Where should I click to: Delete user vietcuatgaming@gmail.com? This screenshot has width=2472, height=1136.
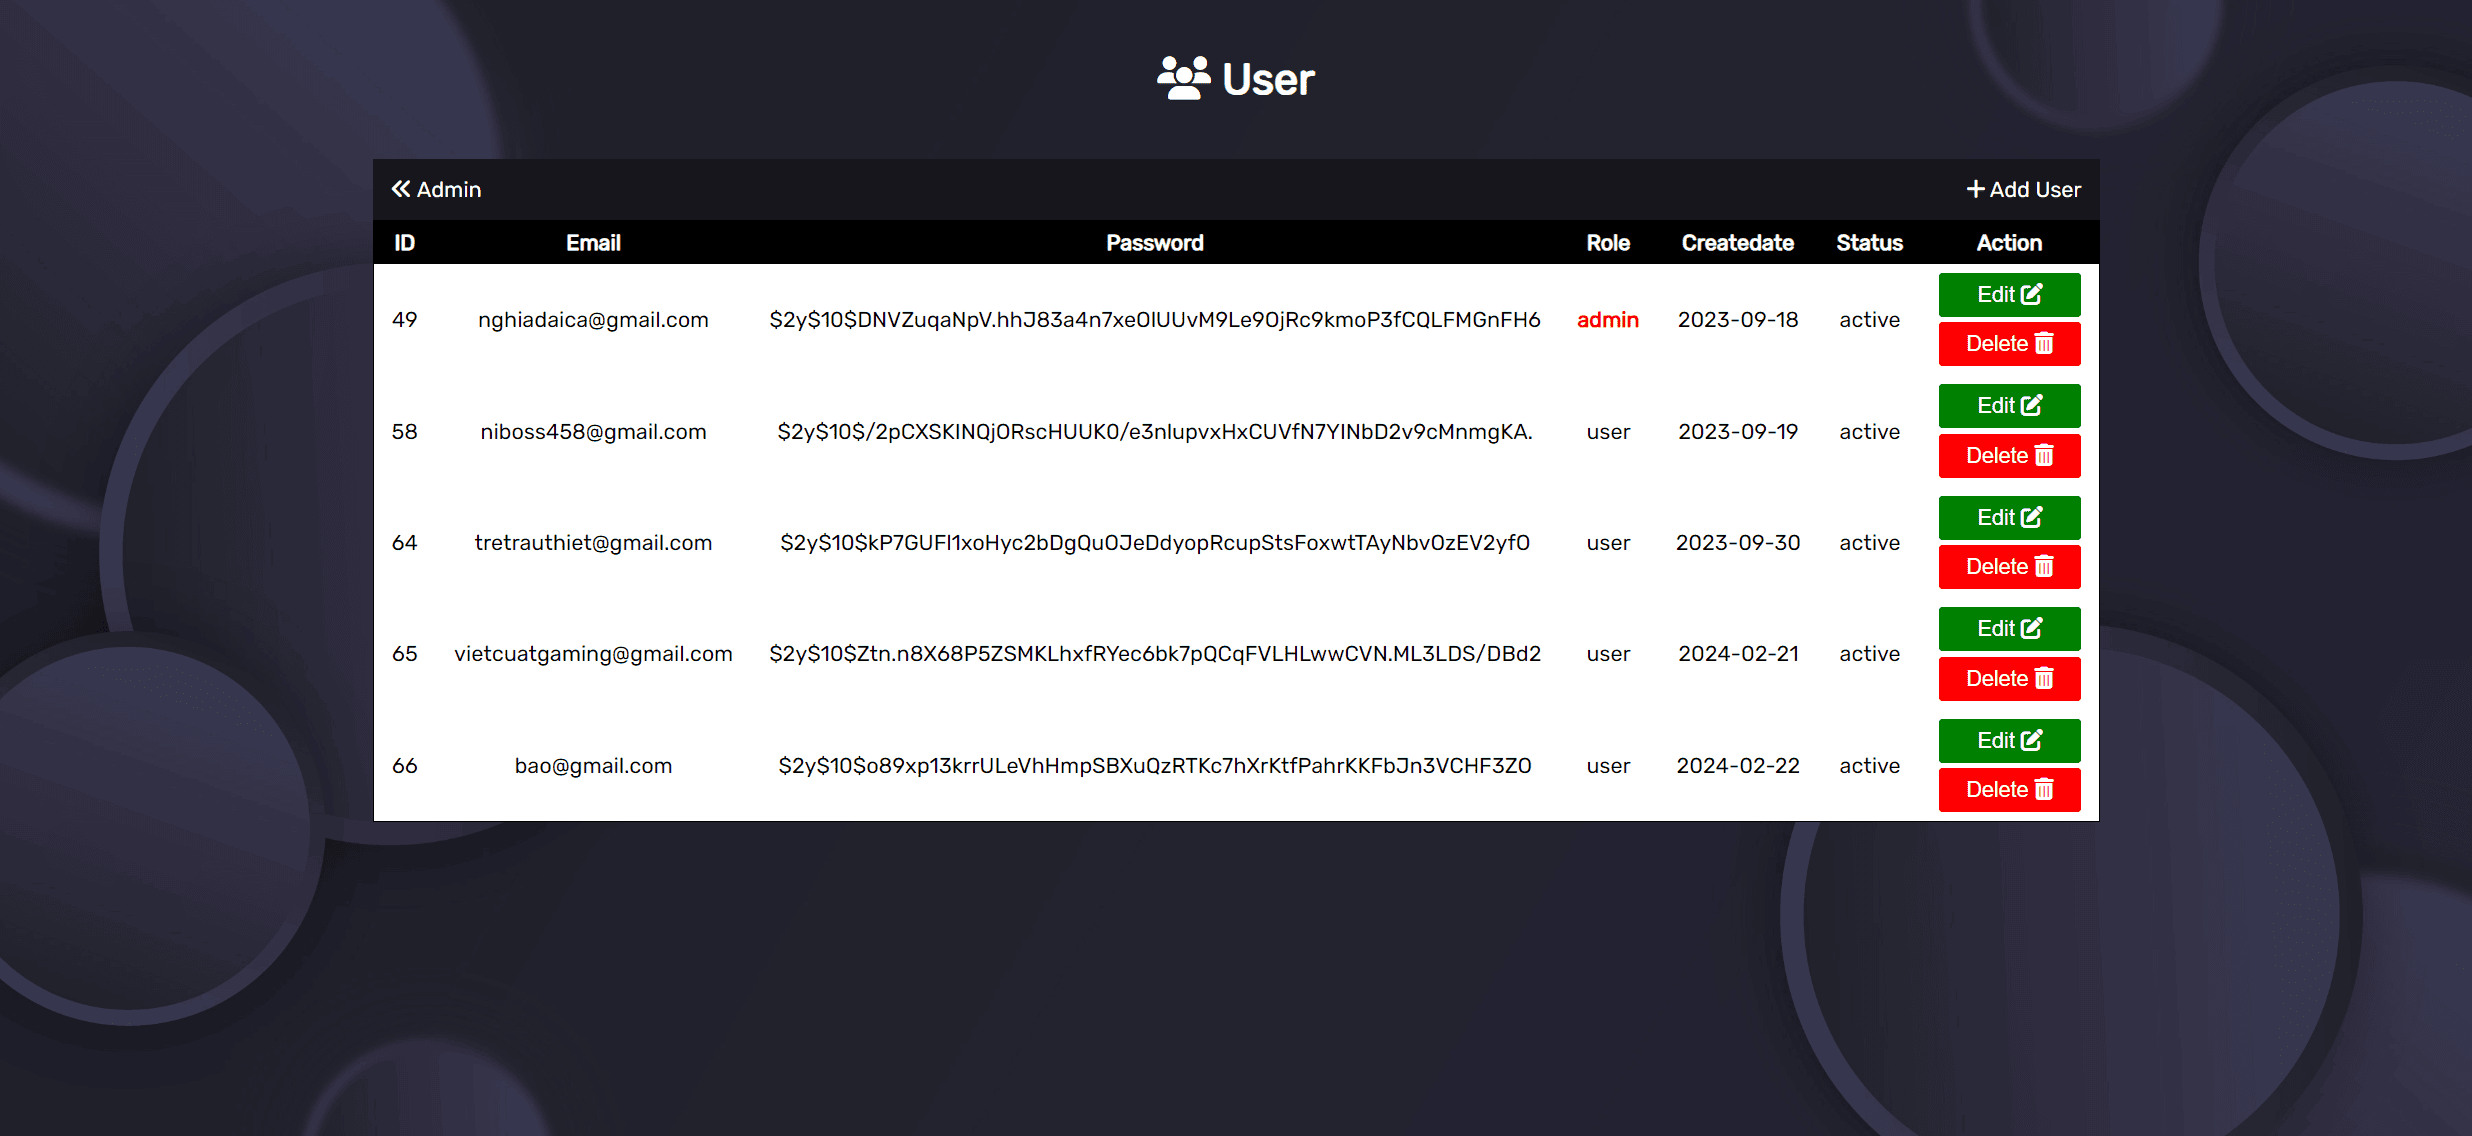[2009, 679]
